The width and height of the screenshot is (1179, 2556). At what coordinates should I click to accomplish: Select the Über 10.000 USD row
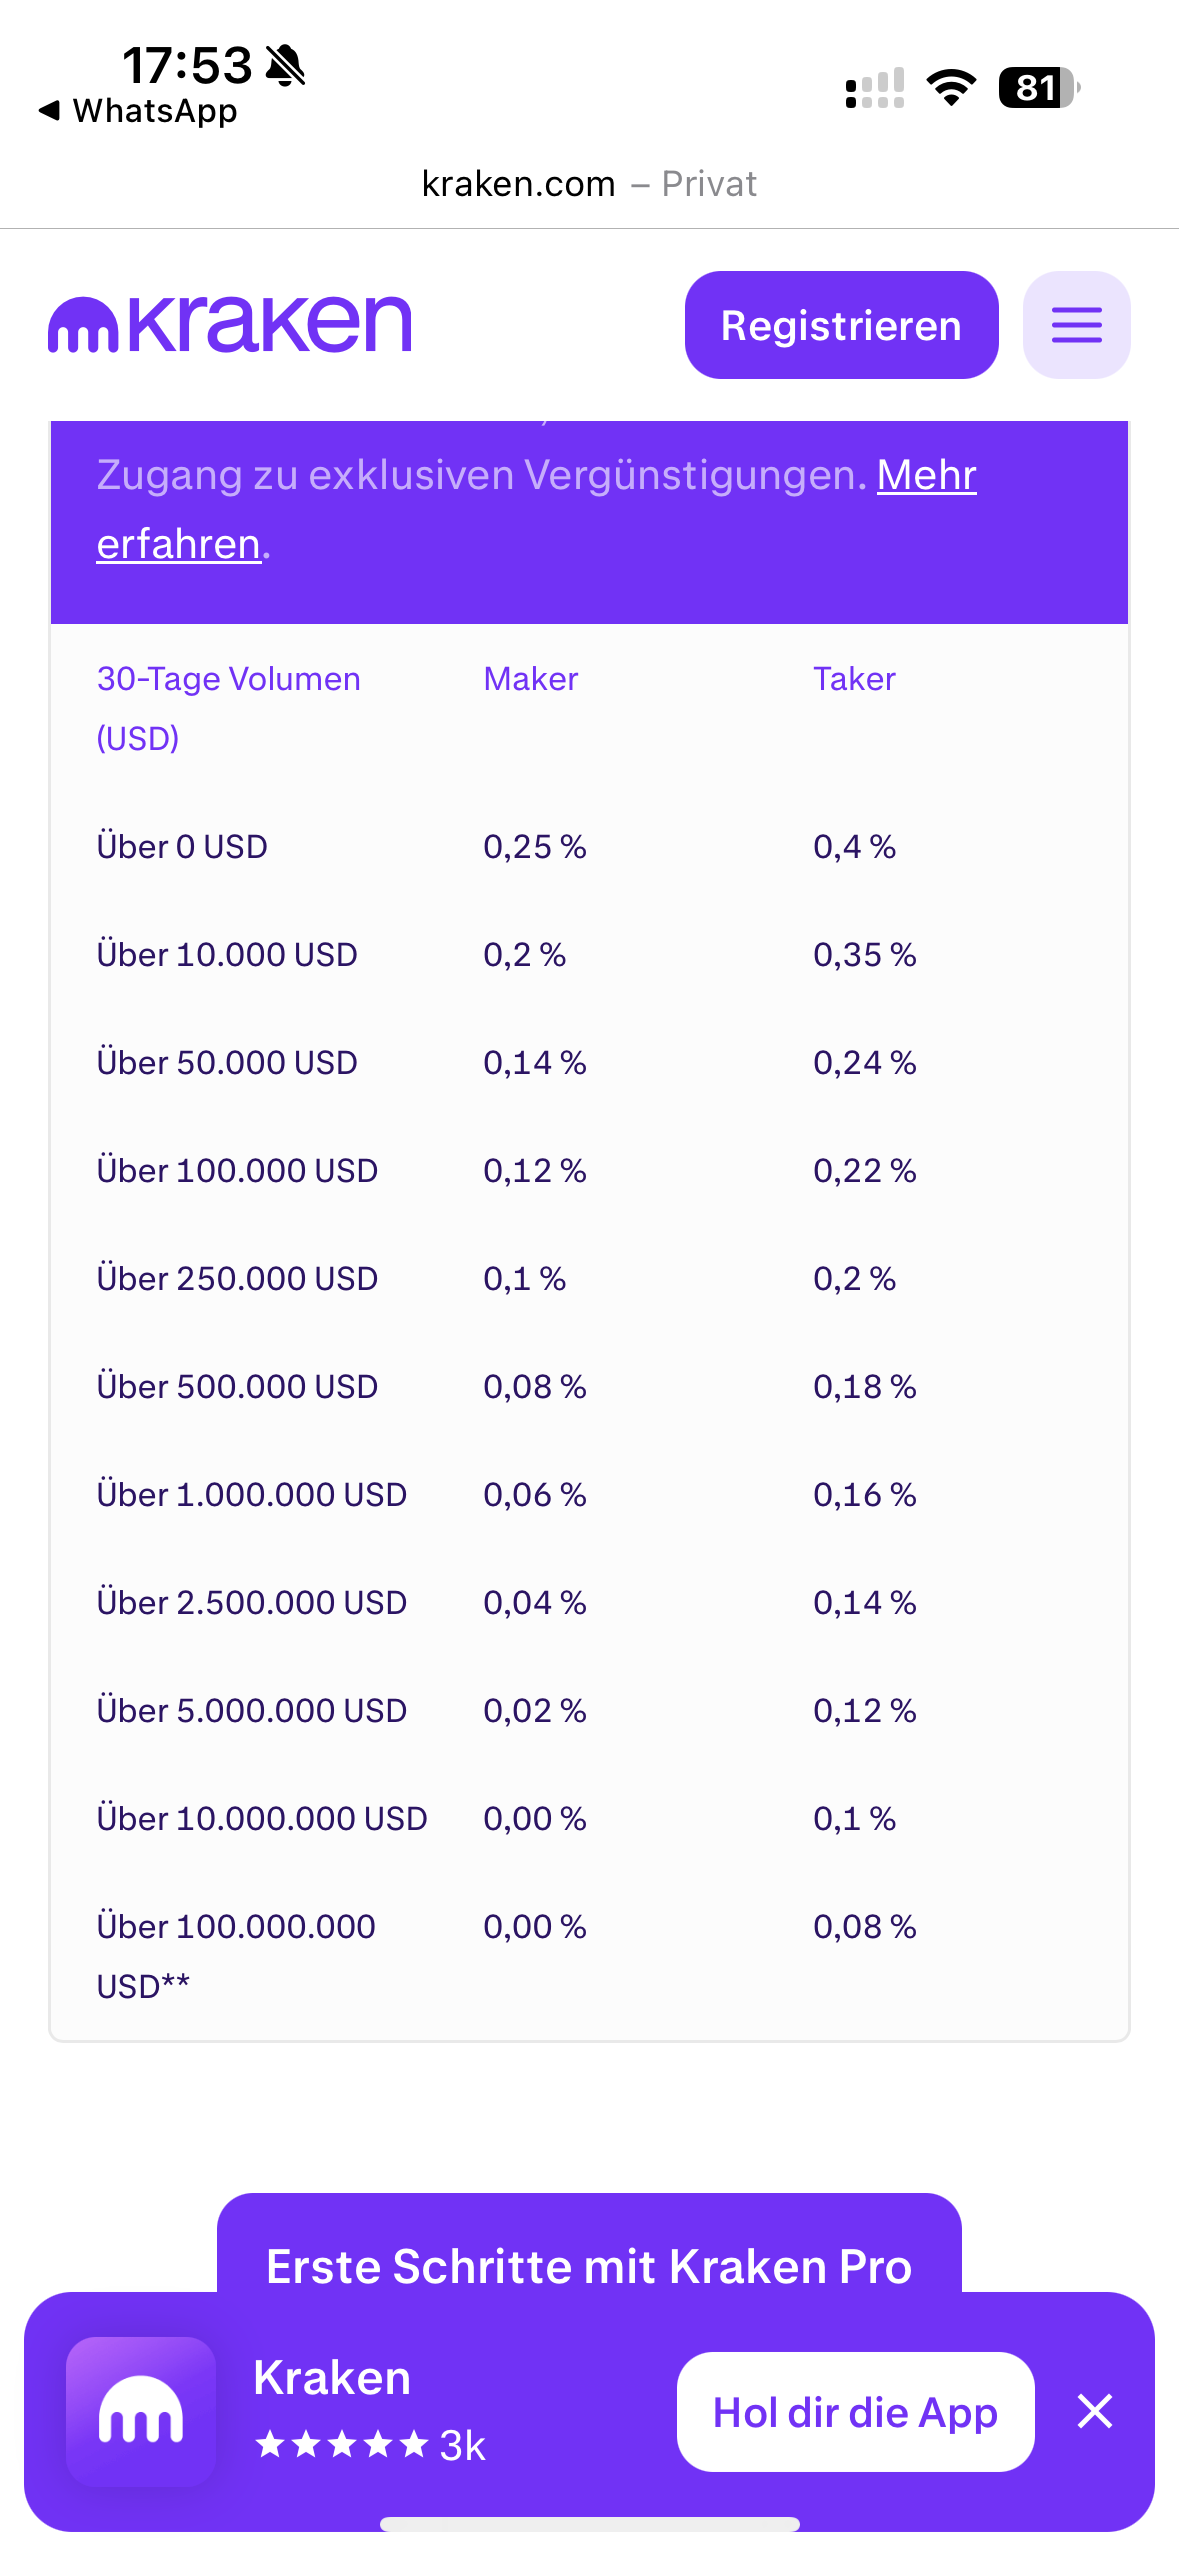(227, 955)
